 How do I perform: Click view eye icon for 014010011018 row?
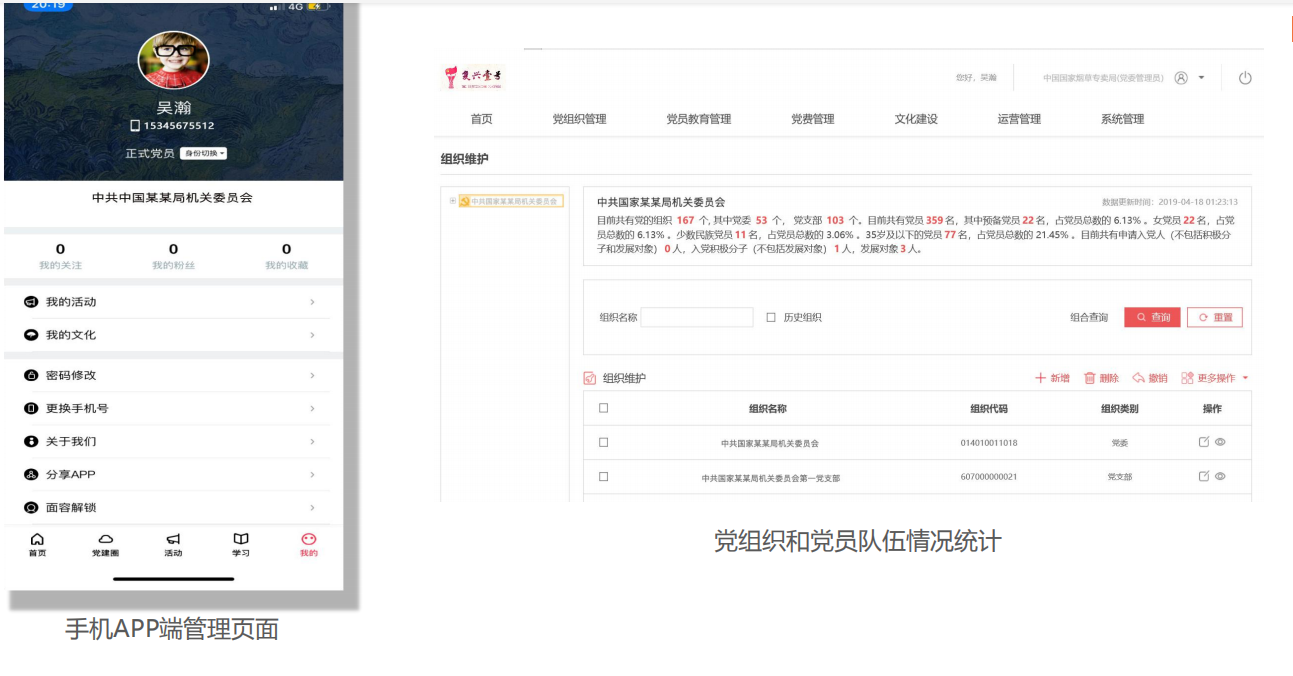coord(1220,442)
